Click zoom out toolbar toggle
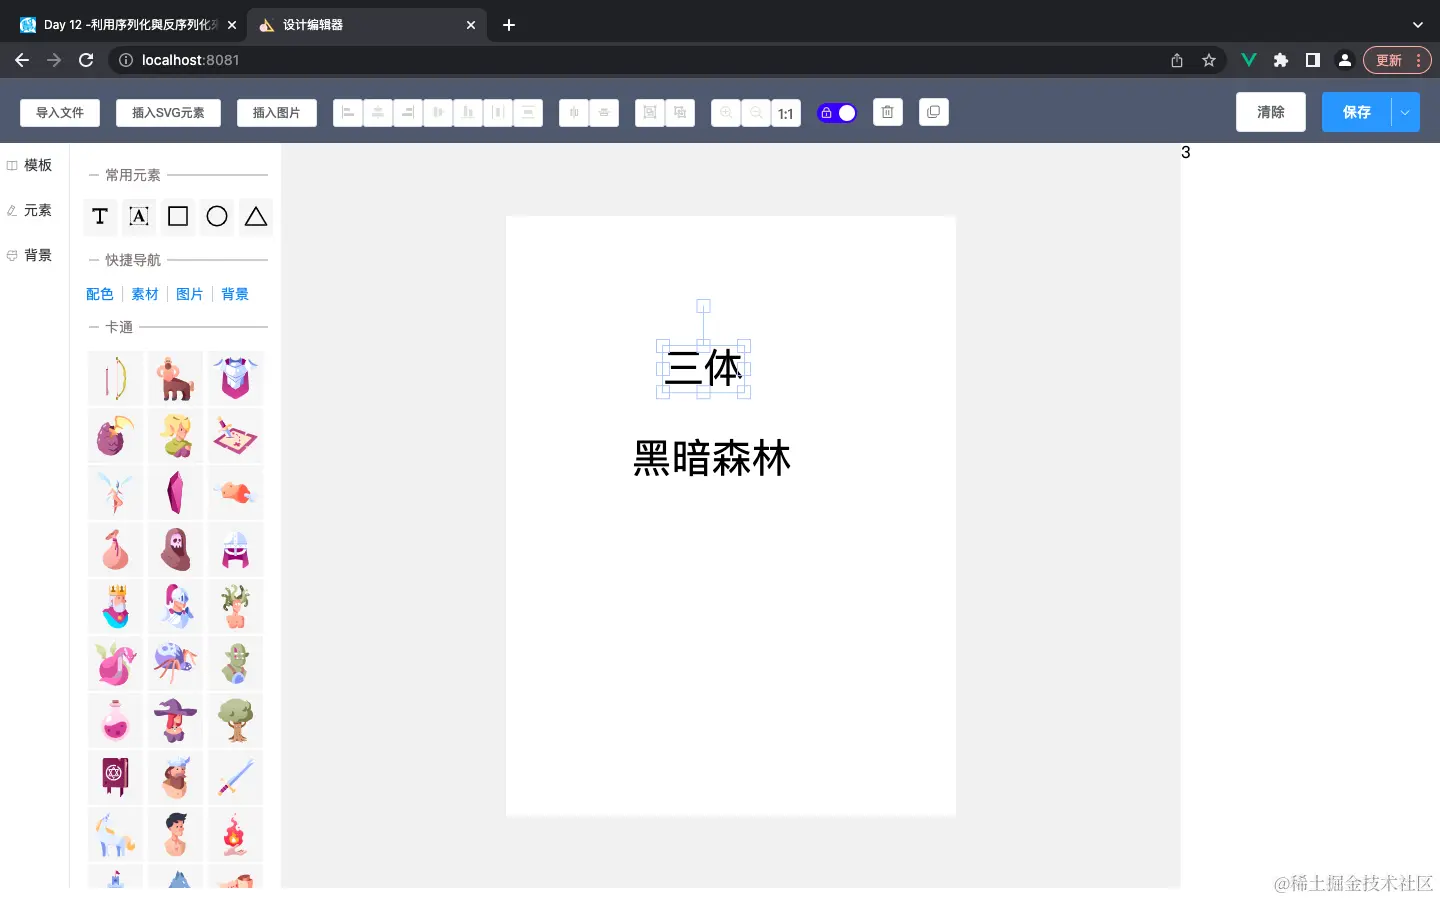This screenshot has width=1440, height=900. (755, 112)
